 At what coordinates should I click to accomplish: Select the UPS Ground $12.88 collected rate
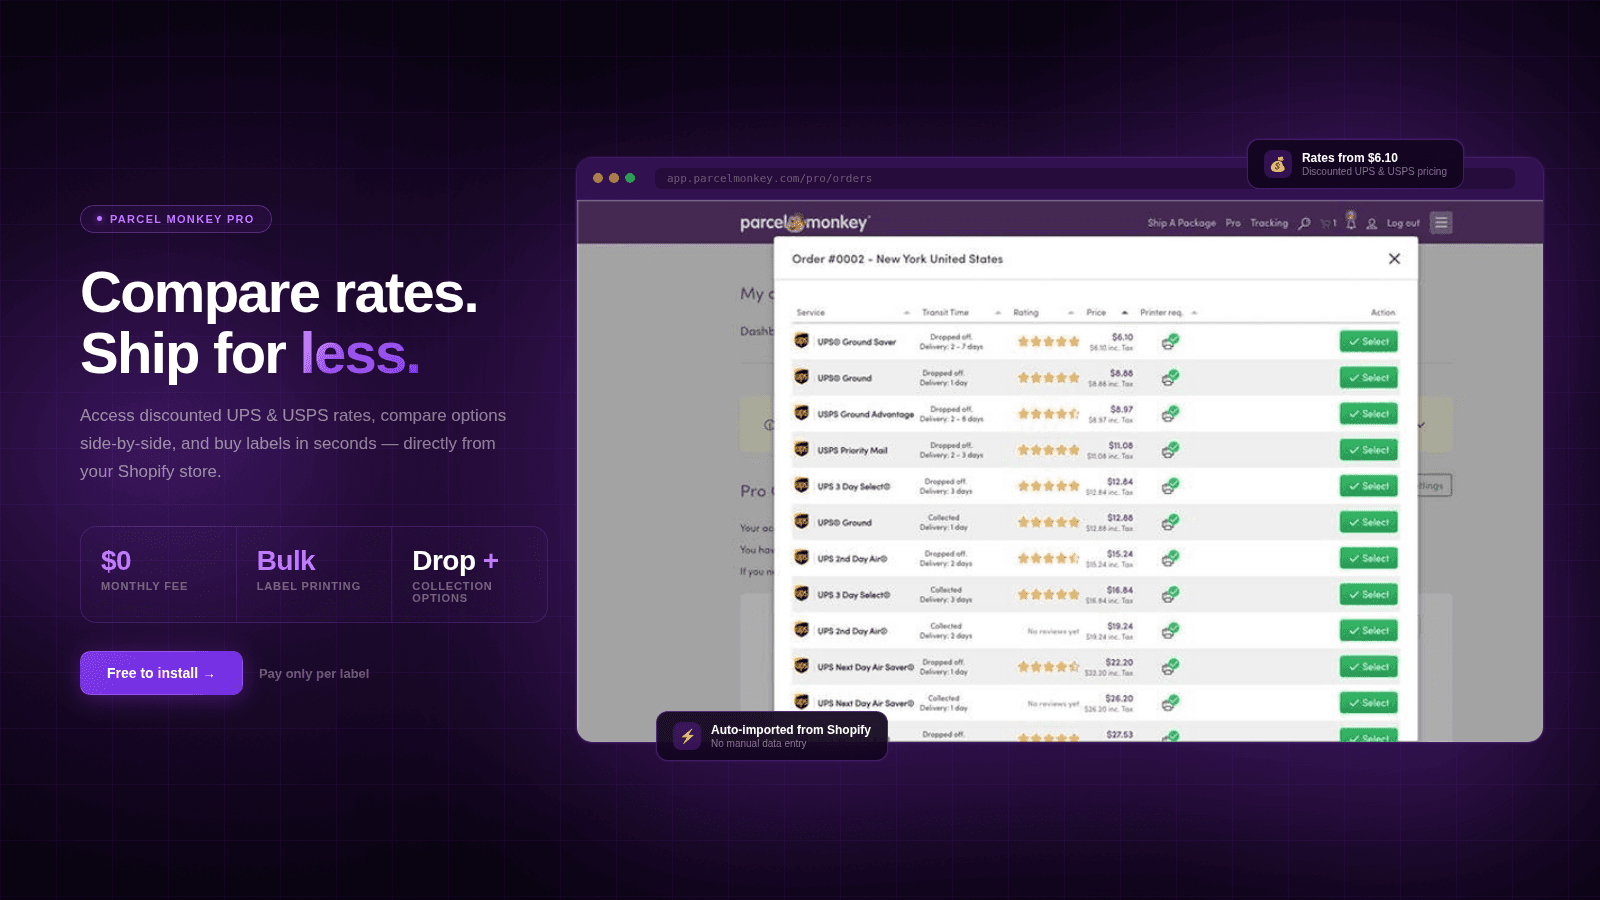point(1368,522)
